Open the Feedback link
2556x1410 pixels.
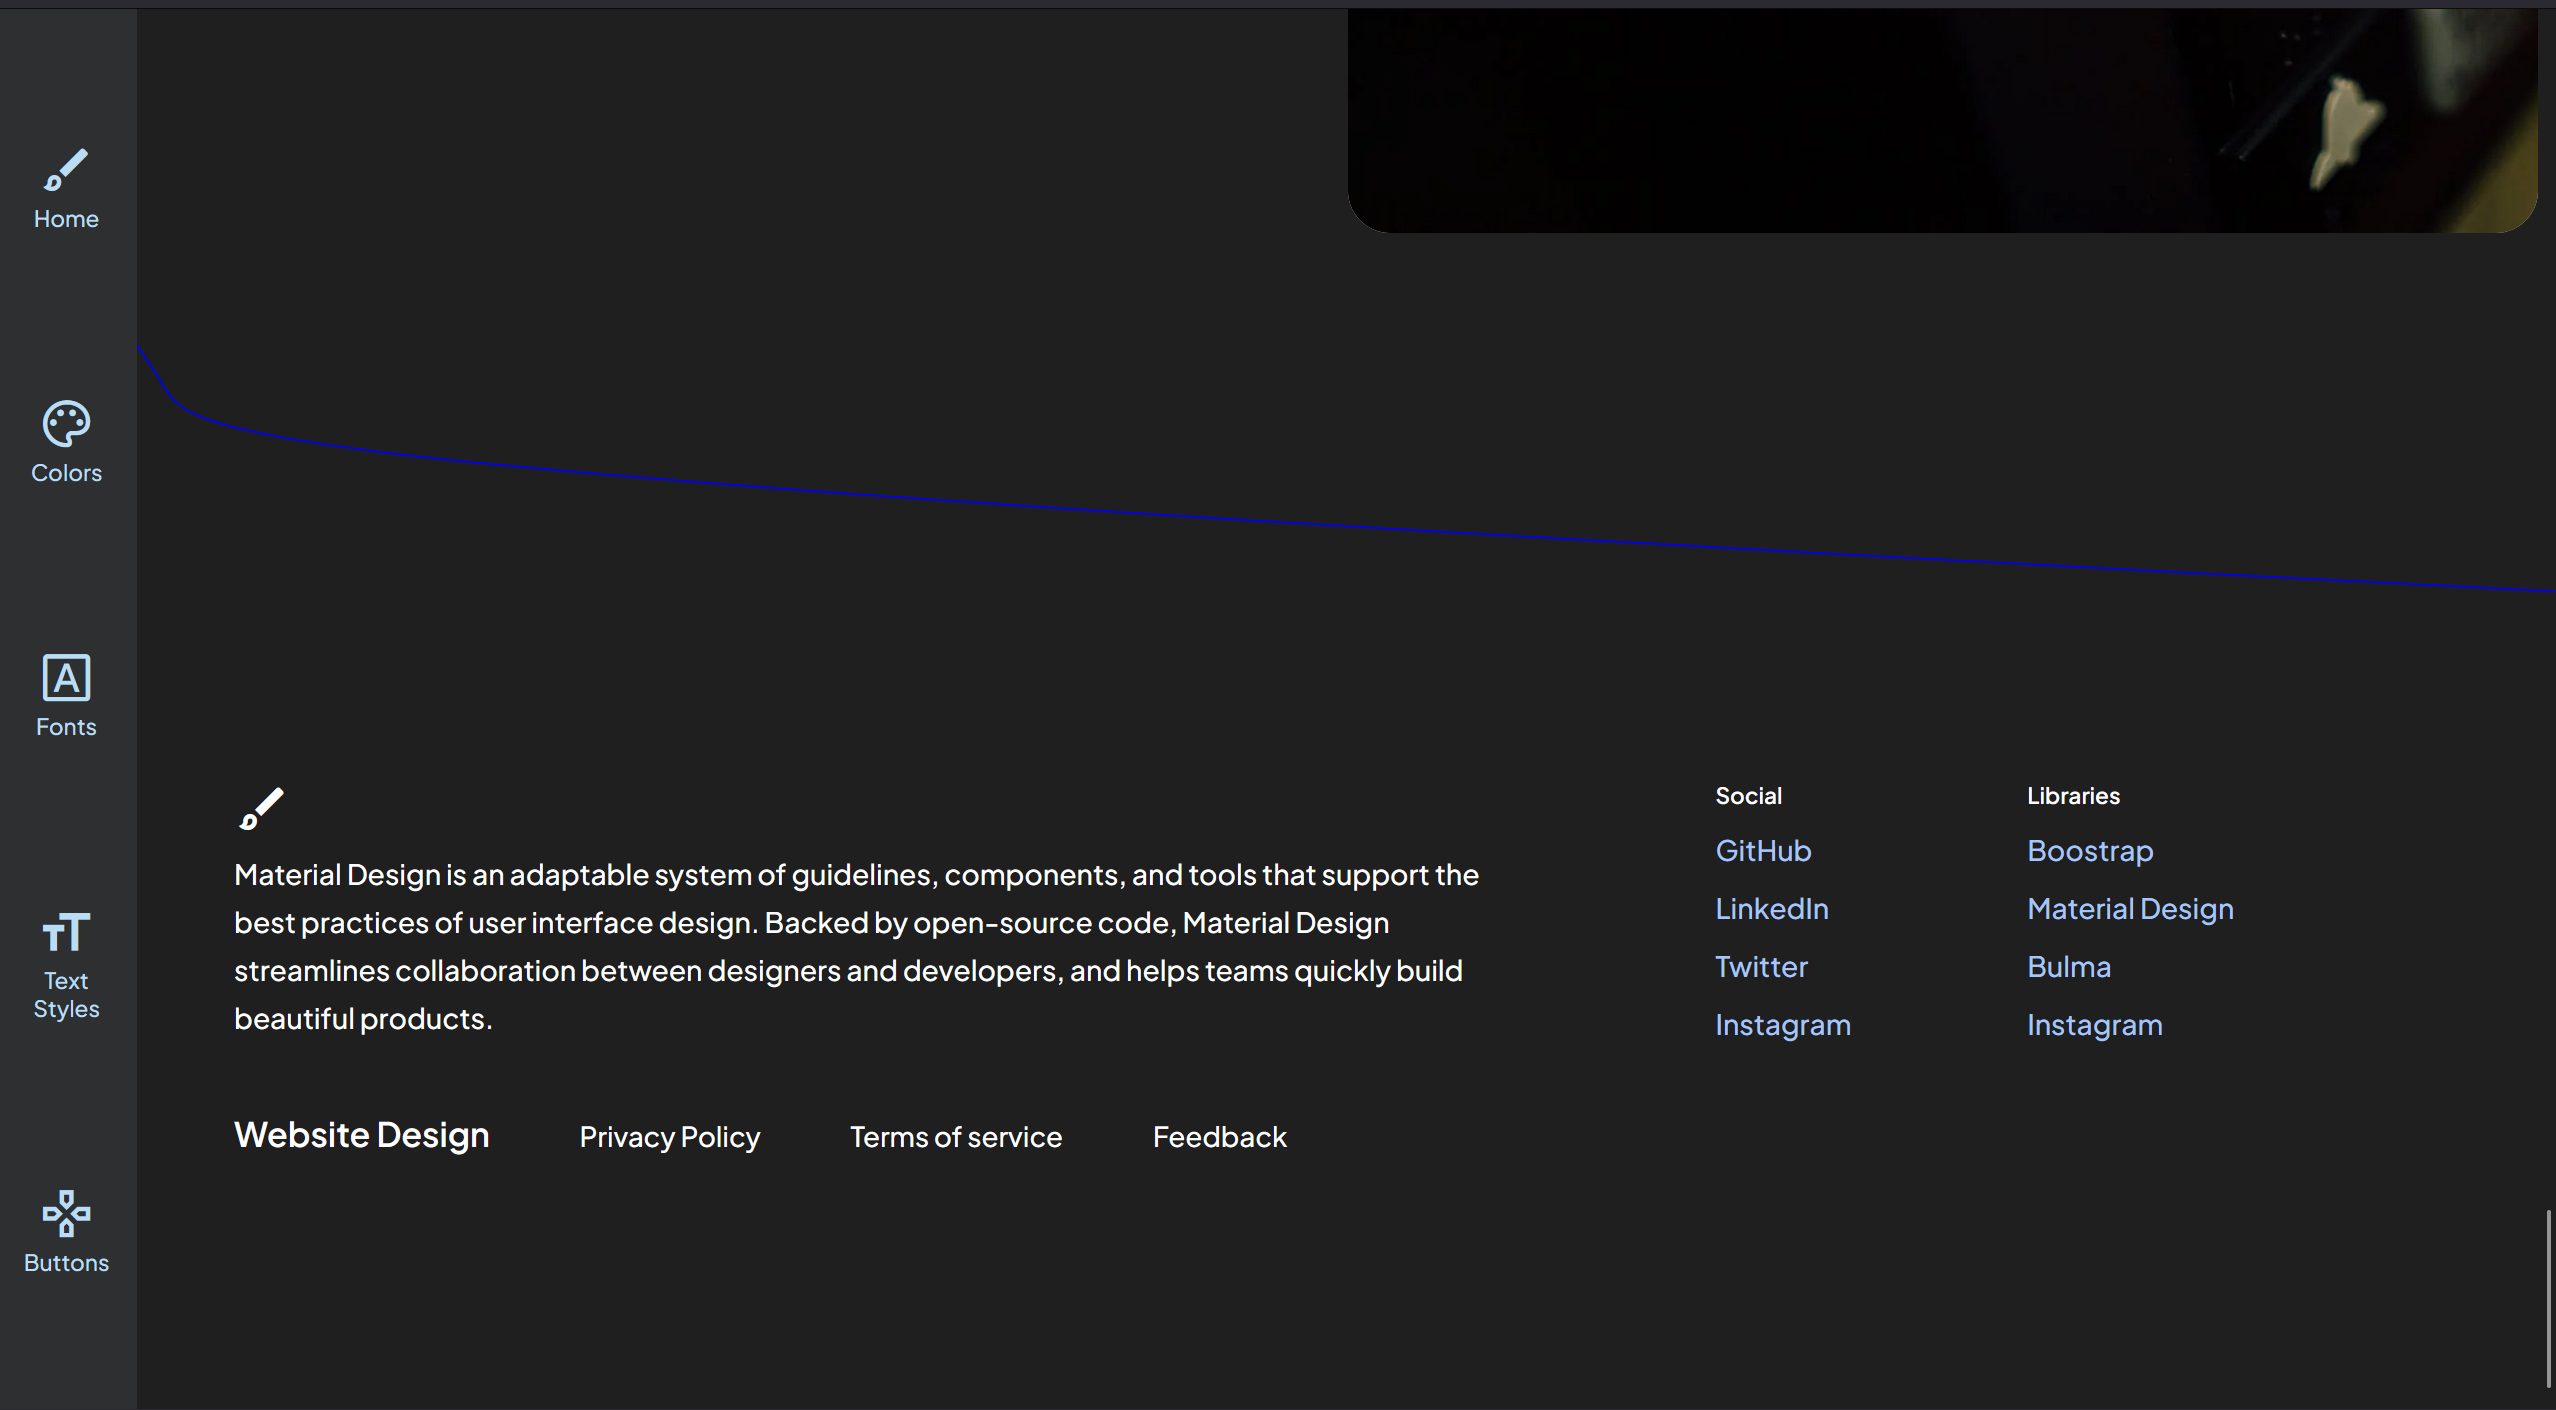click(x=1219, y=1137)
